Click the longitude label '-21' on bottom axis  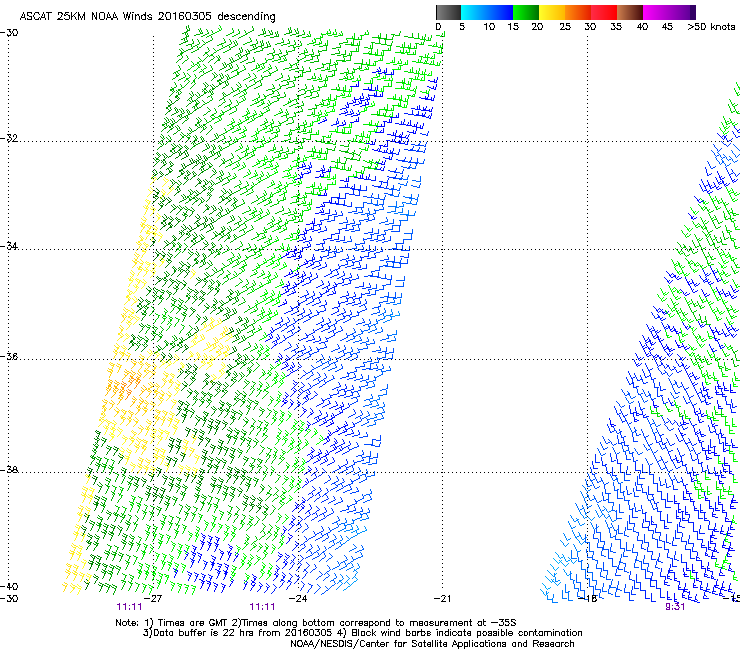coord(442,599)
